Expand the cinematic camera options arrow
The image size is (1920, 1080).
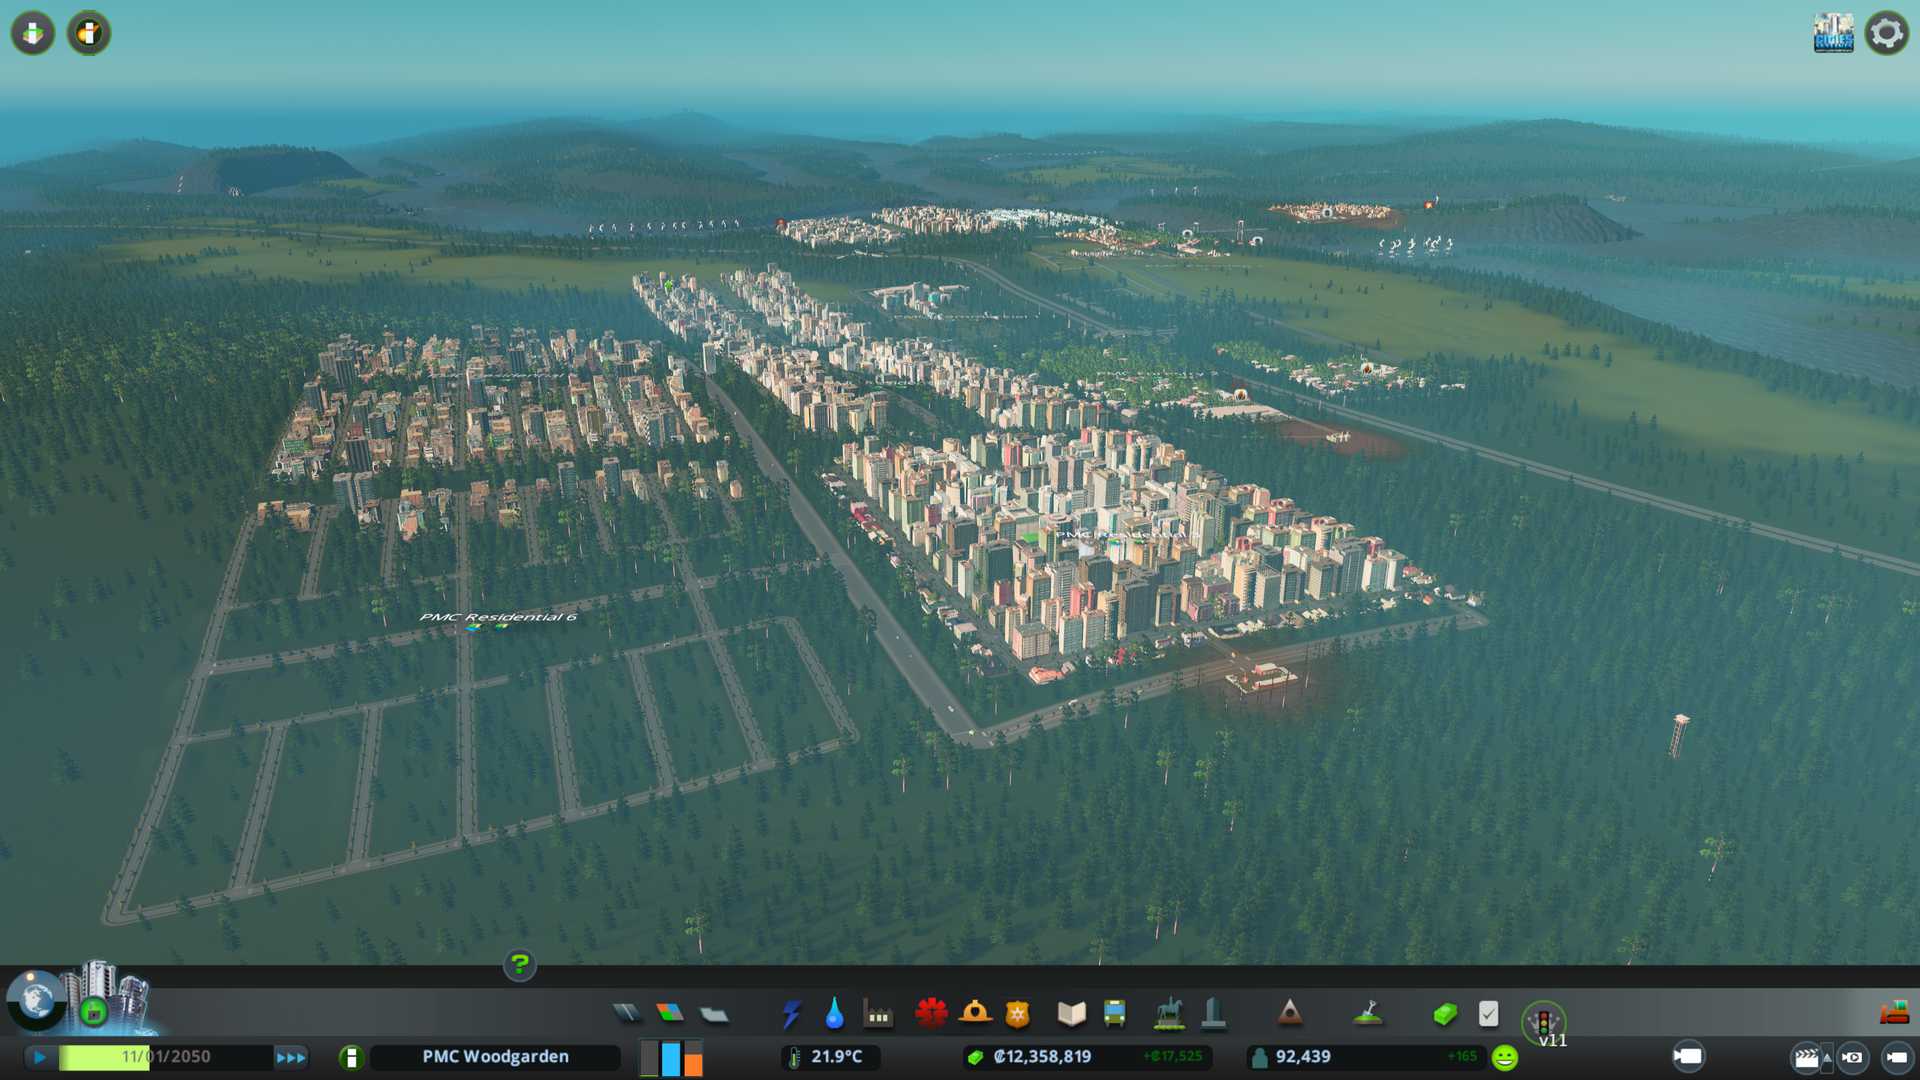[1827, 1057]
